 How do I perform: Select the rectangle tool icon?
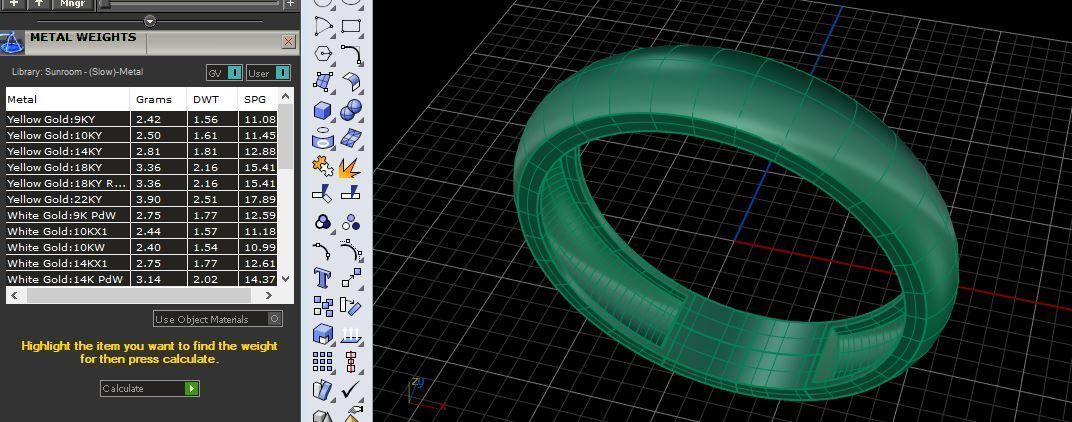(351, 26)
